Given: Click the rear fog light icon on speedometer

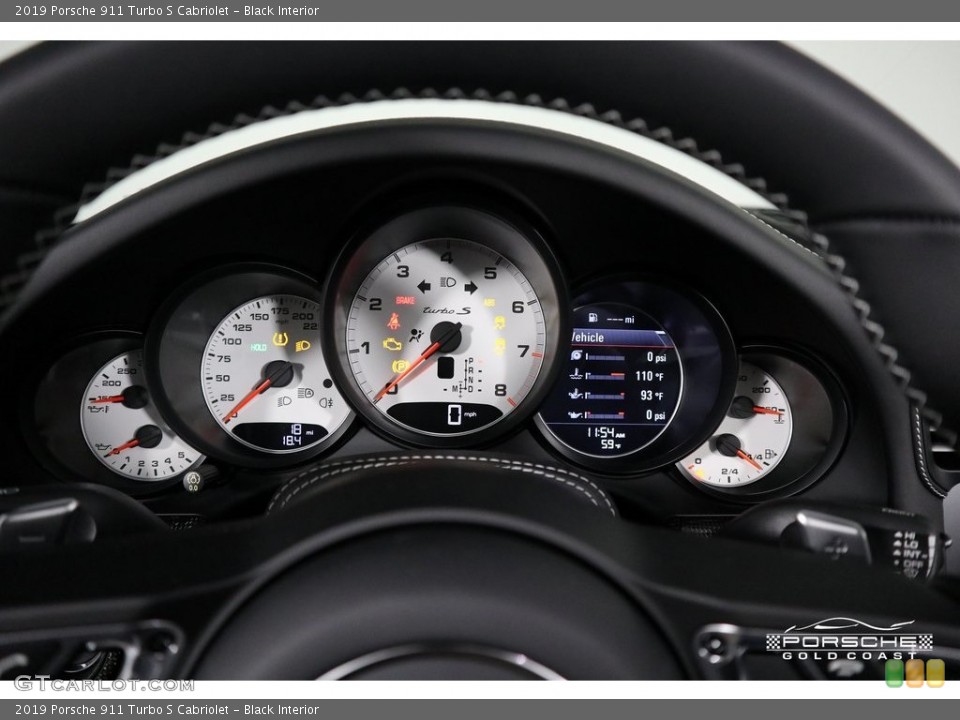Looking at the screenshot, I should pos(326,402).
